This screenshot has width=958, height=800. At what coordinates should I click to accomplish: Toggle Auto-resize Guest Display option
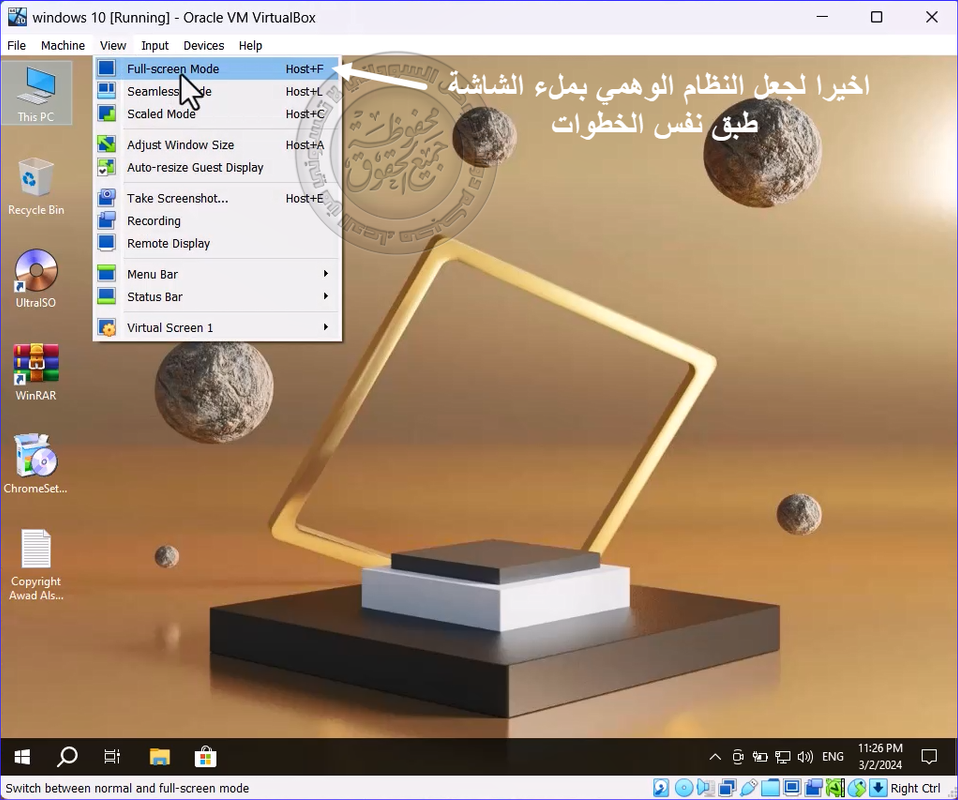[195, 168]
